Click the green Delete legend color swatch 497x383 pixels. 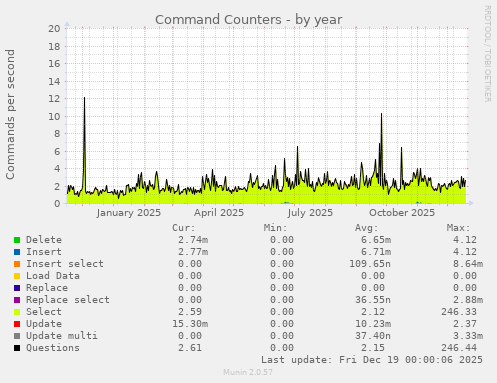[17, 240]
